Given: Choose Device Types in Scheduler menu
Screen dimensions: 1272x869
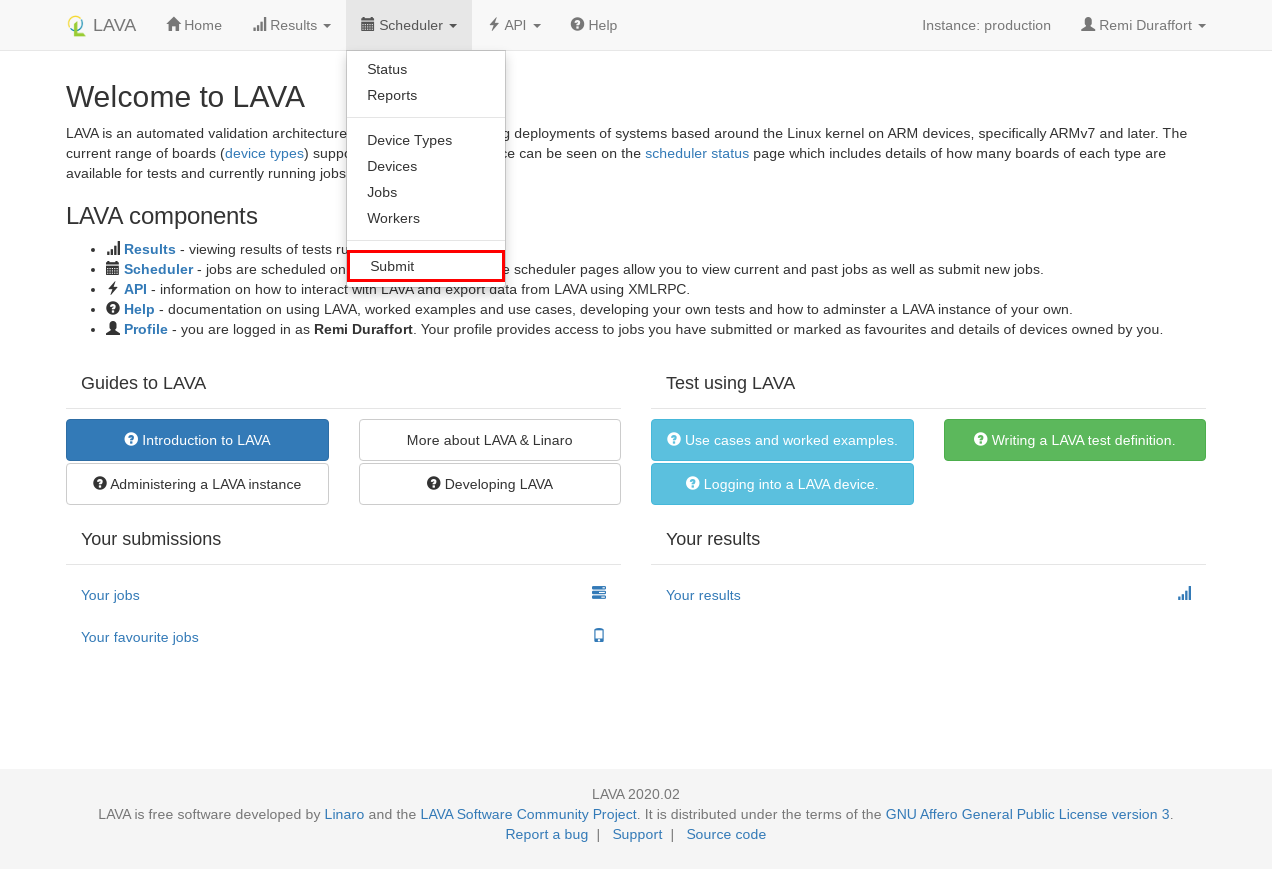Looking at the screenshot, I should pos(409,140).
